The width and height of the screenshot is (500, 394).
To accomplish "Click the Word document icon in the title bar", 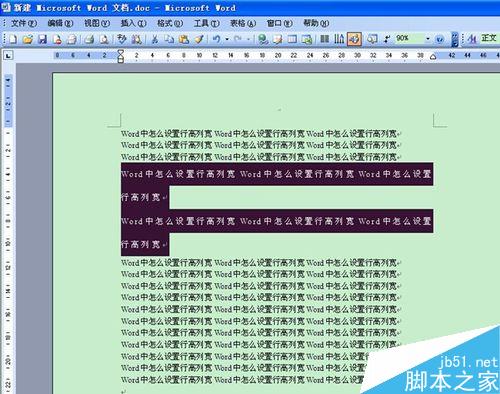I will 6,7.
